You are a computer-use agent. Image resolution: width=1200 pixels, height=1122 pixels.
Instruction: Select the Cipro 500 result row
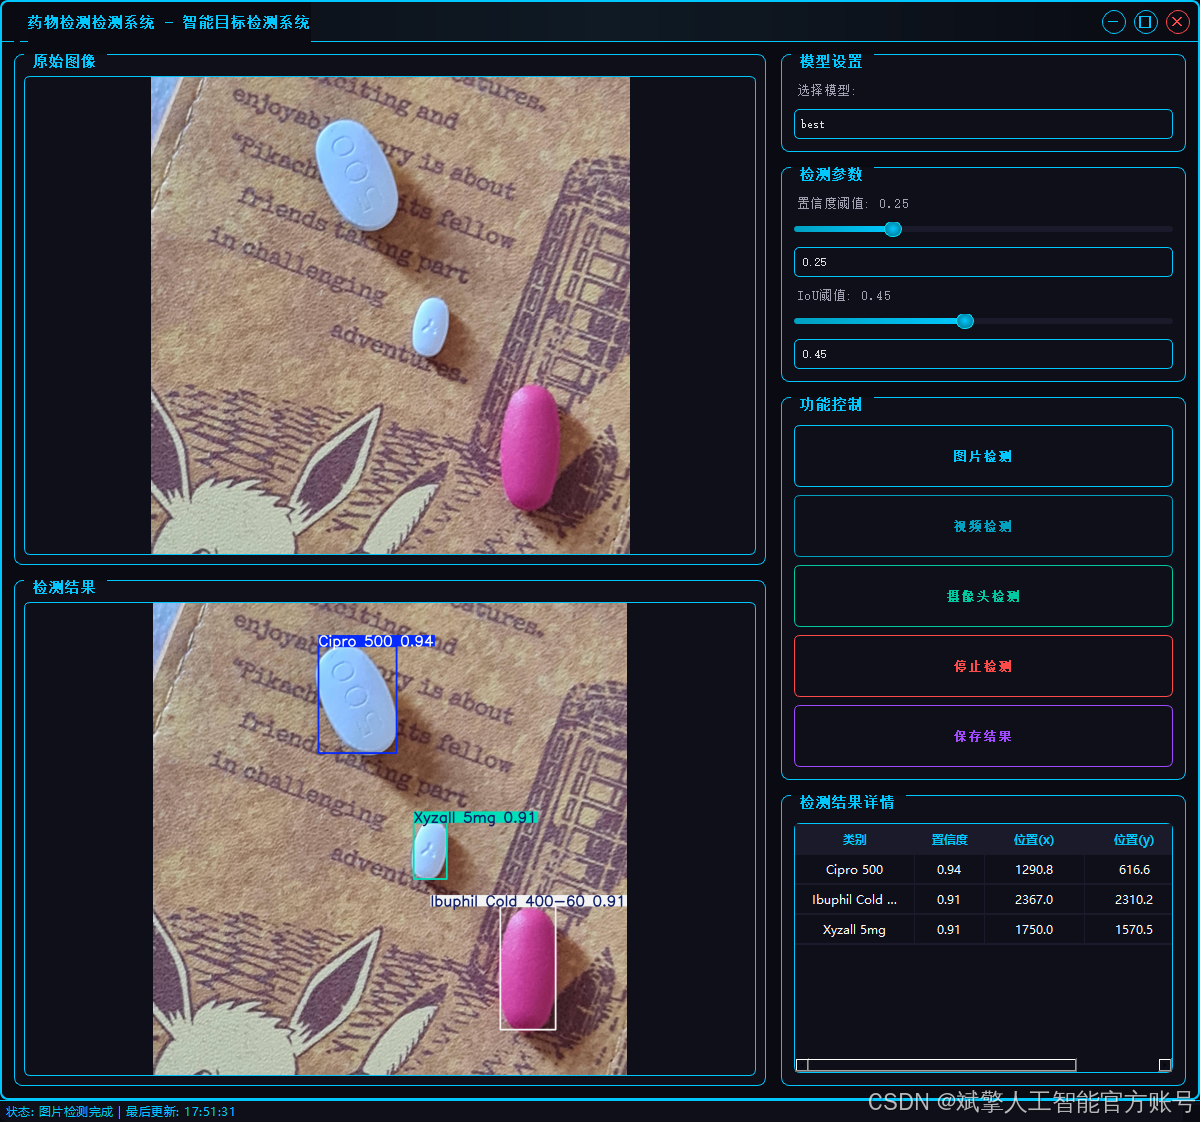[983, 870]
